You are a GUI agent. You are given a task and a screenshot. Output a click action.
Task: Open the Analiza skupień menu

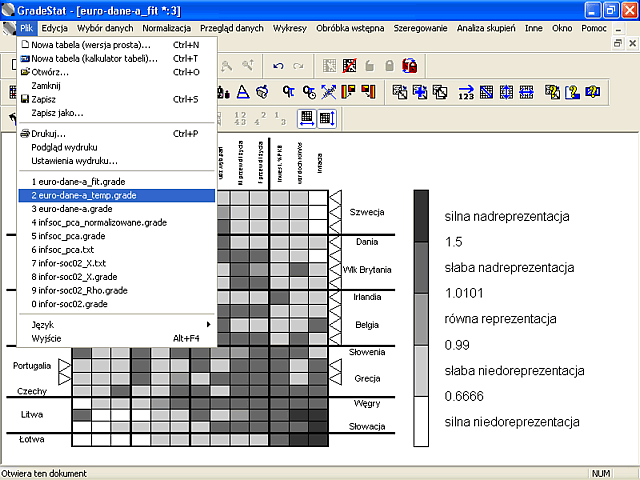point(486,28)
